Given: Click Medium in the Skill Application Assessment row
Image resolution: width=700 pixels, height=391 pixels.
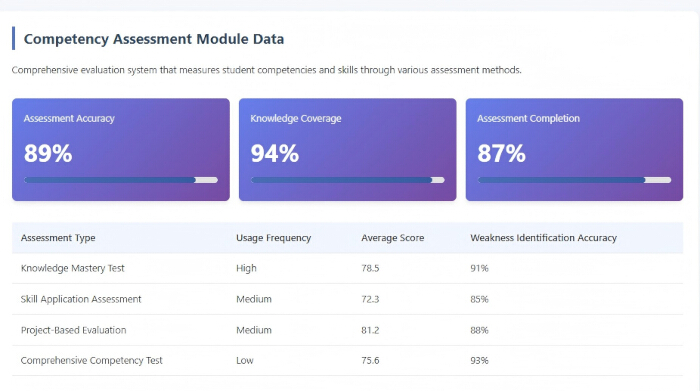Looking at the screenshot, I should 254,299.
